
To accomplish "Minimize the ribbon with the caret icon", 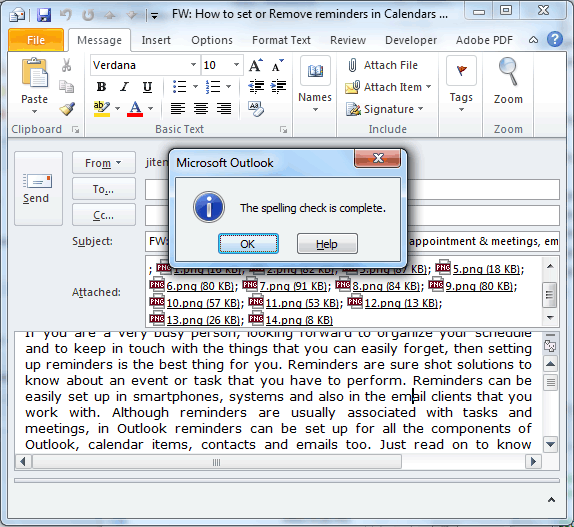I will (x=533, y=40).
